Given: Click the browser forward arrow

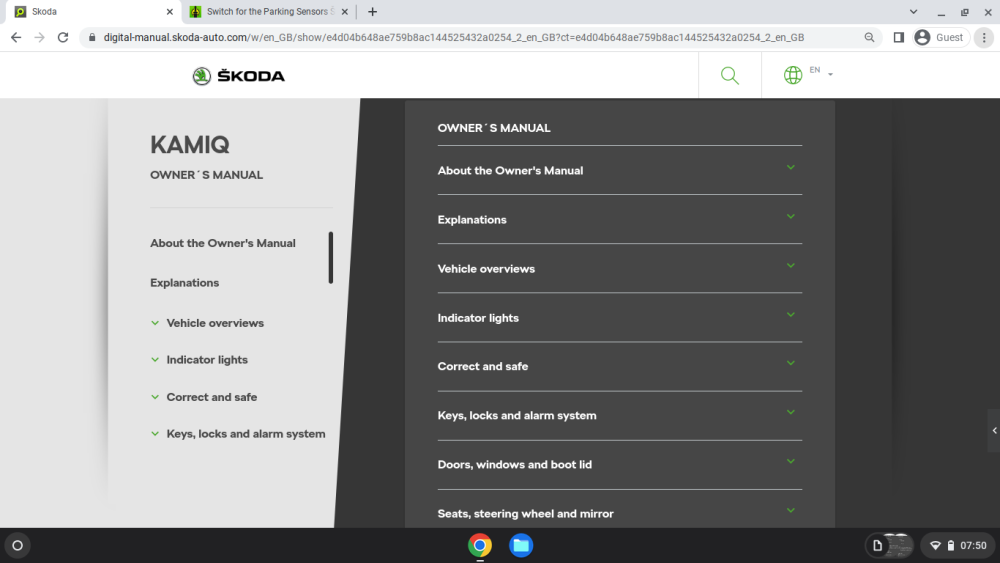Looking at the screenshot, I should click(x=40, y=38).
